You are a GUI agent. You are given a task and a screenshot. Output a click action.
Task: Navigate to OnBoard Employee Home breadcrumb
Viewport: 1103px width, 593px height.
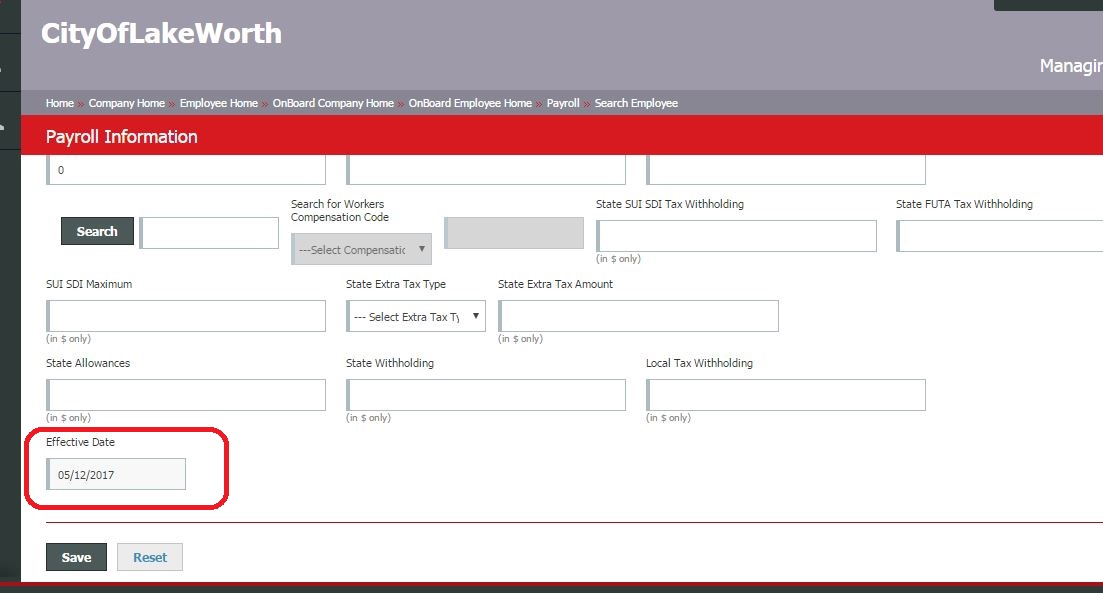470,103
